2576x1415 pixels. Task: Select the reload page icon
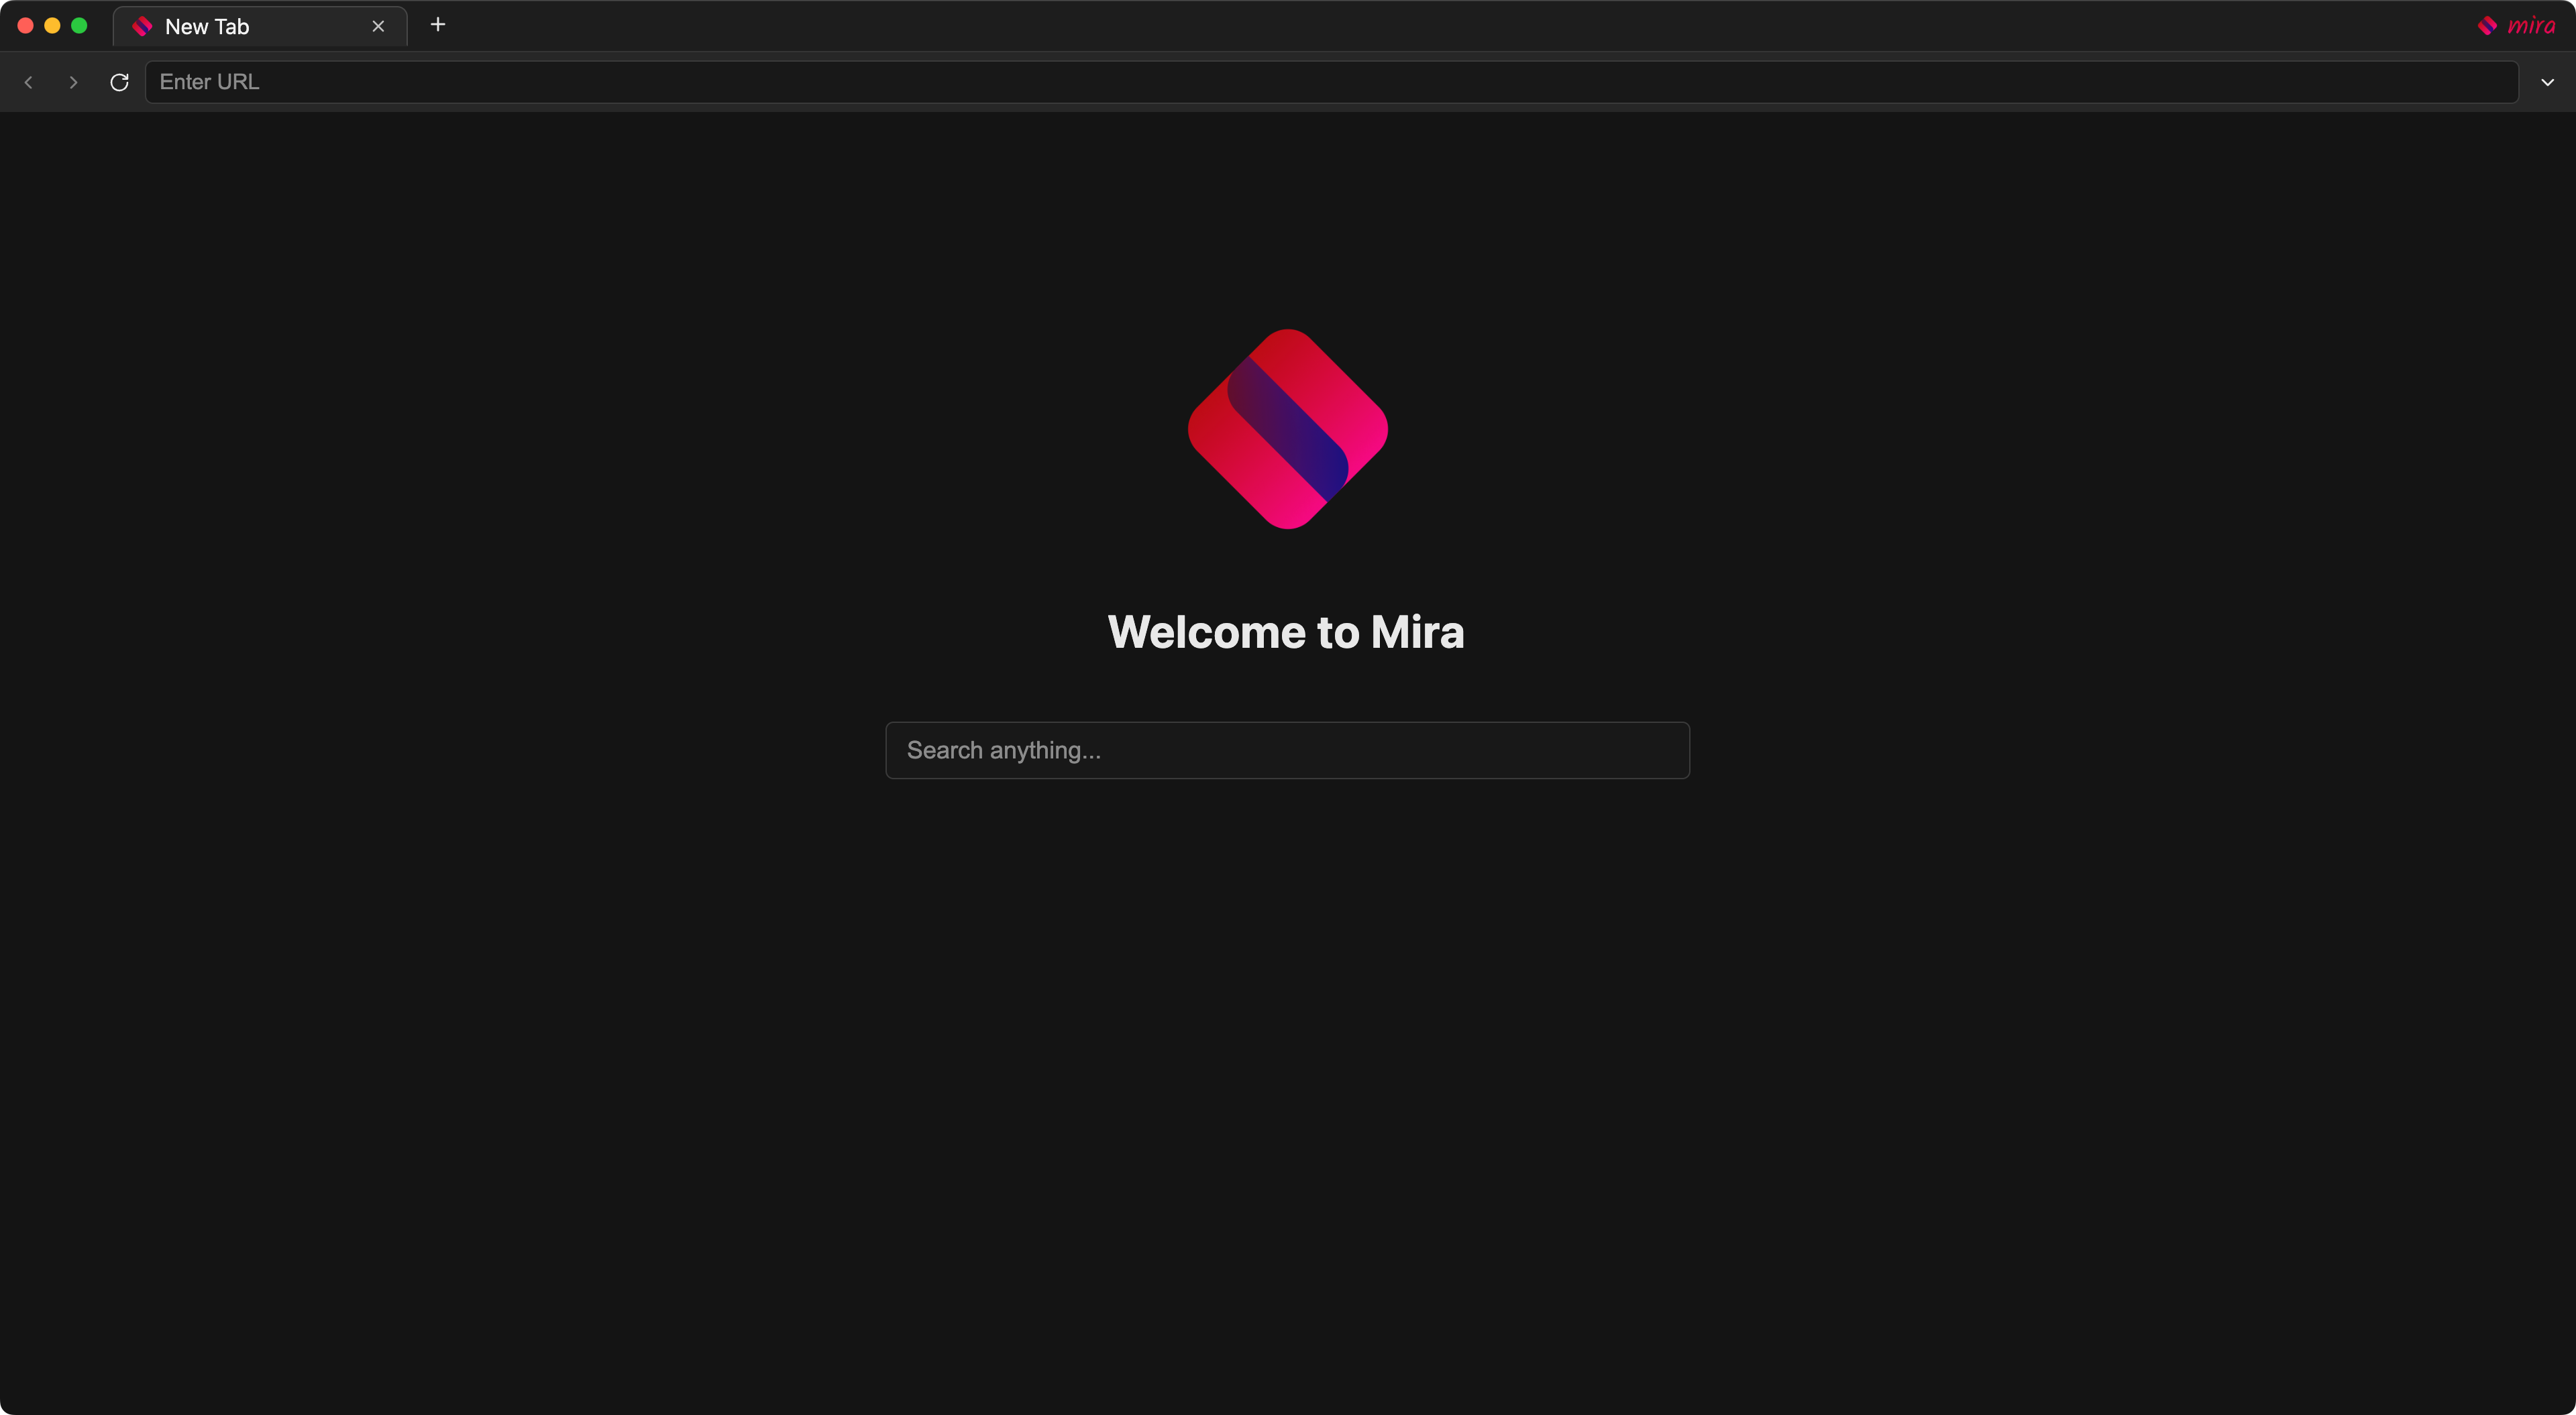(119, 82)
